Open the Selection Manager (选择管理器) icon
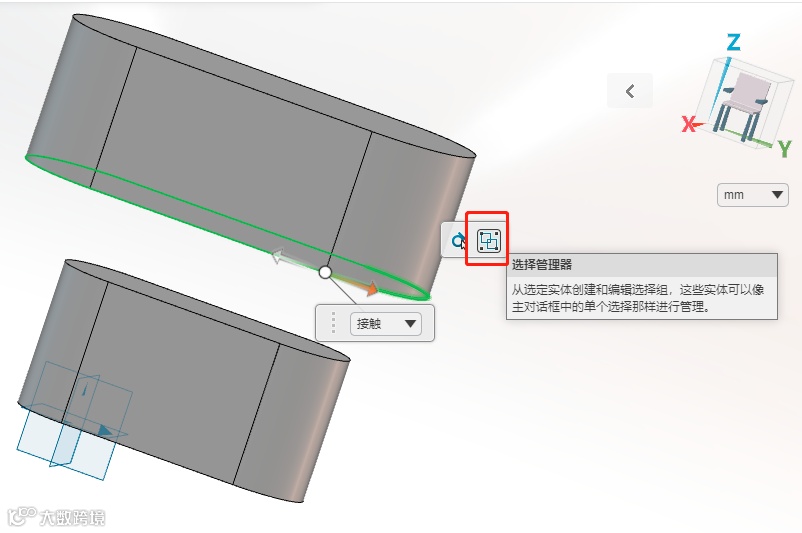The image size is (802, 533). [488, 240]
